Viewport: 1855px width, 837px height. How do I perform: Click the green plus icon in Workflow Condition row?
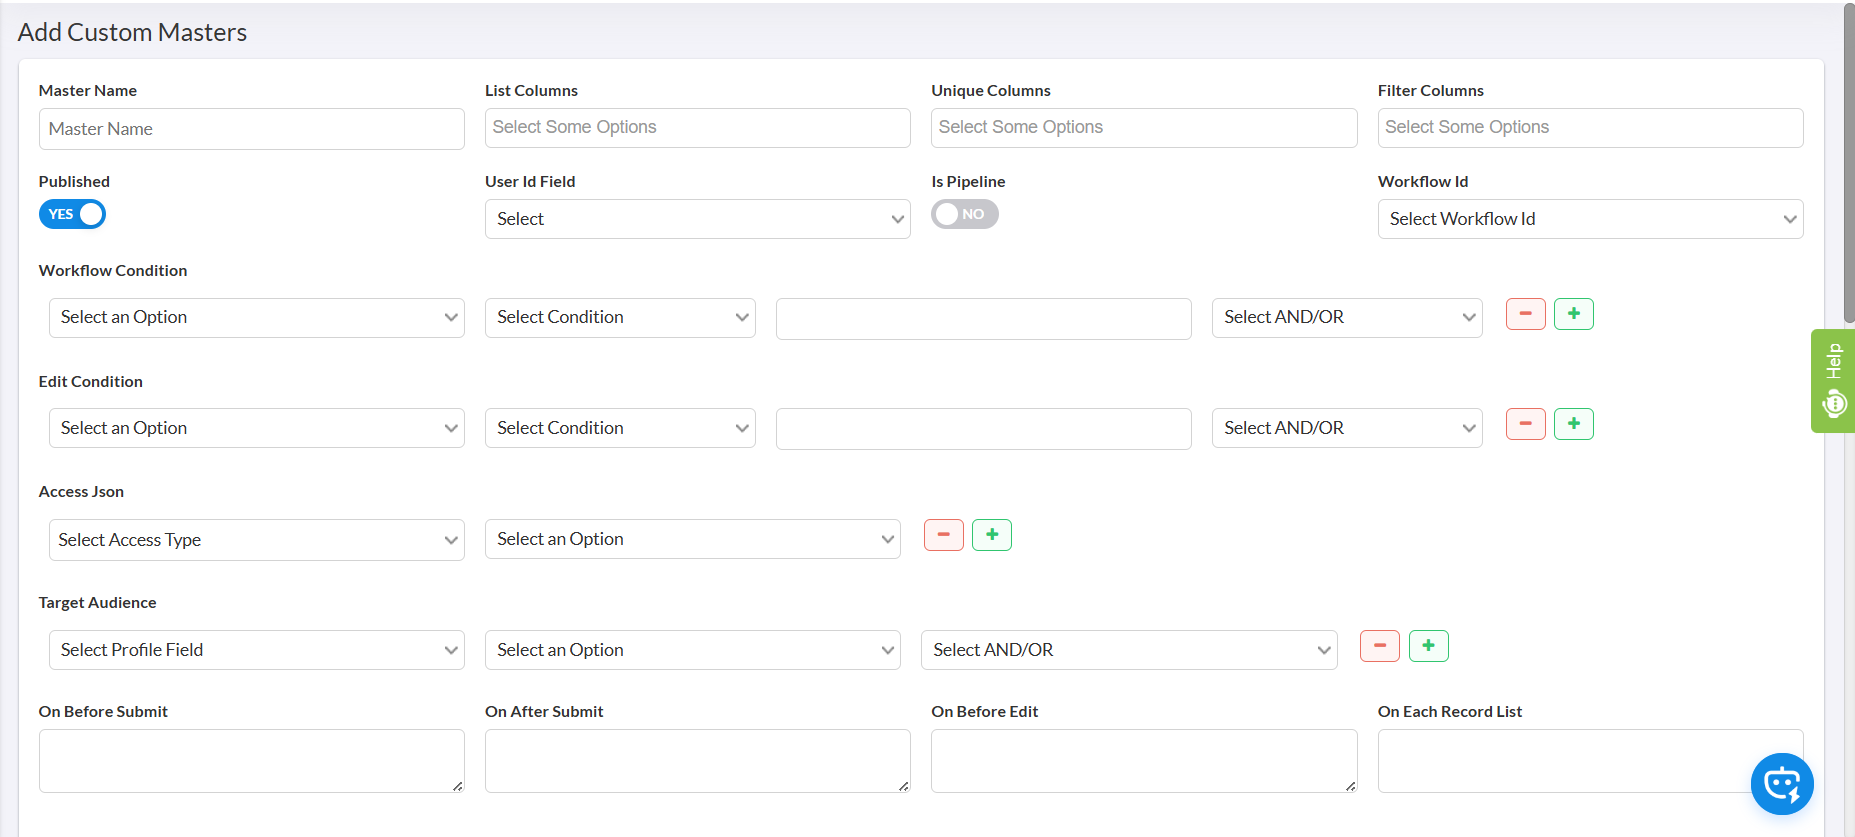tap(1573, 314)
